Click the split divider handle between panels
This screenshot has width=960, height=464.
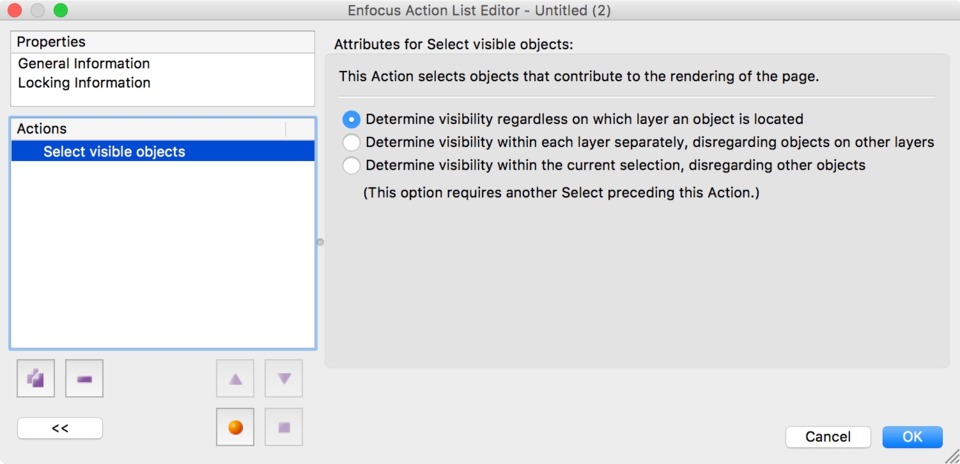320,242
